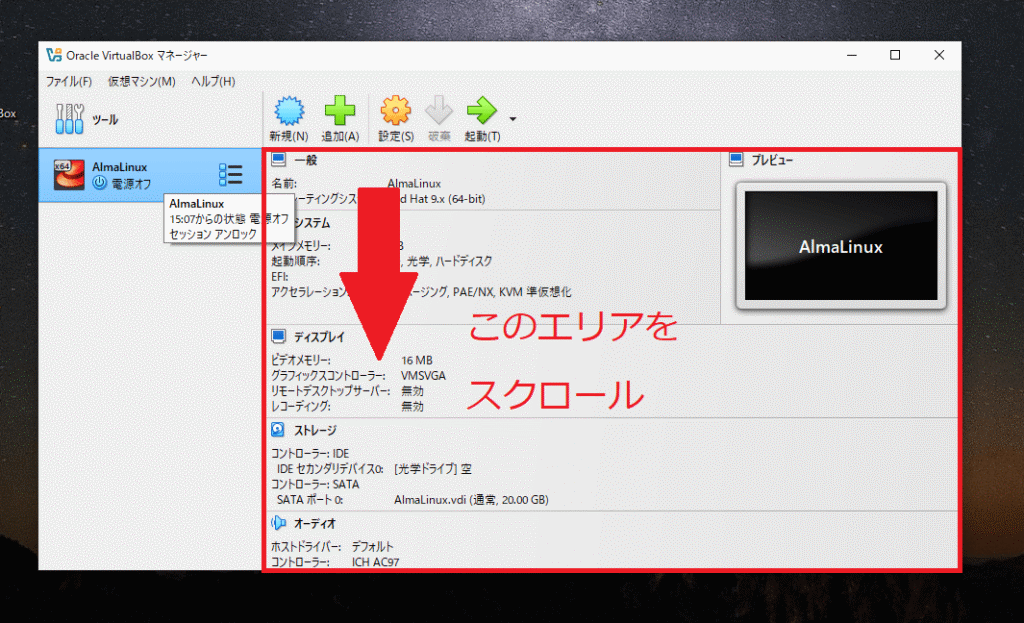Click the 16 MB video memory value
The image size is (1024, 623).
(417, 360)
